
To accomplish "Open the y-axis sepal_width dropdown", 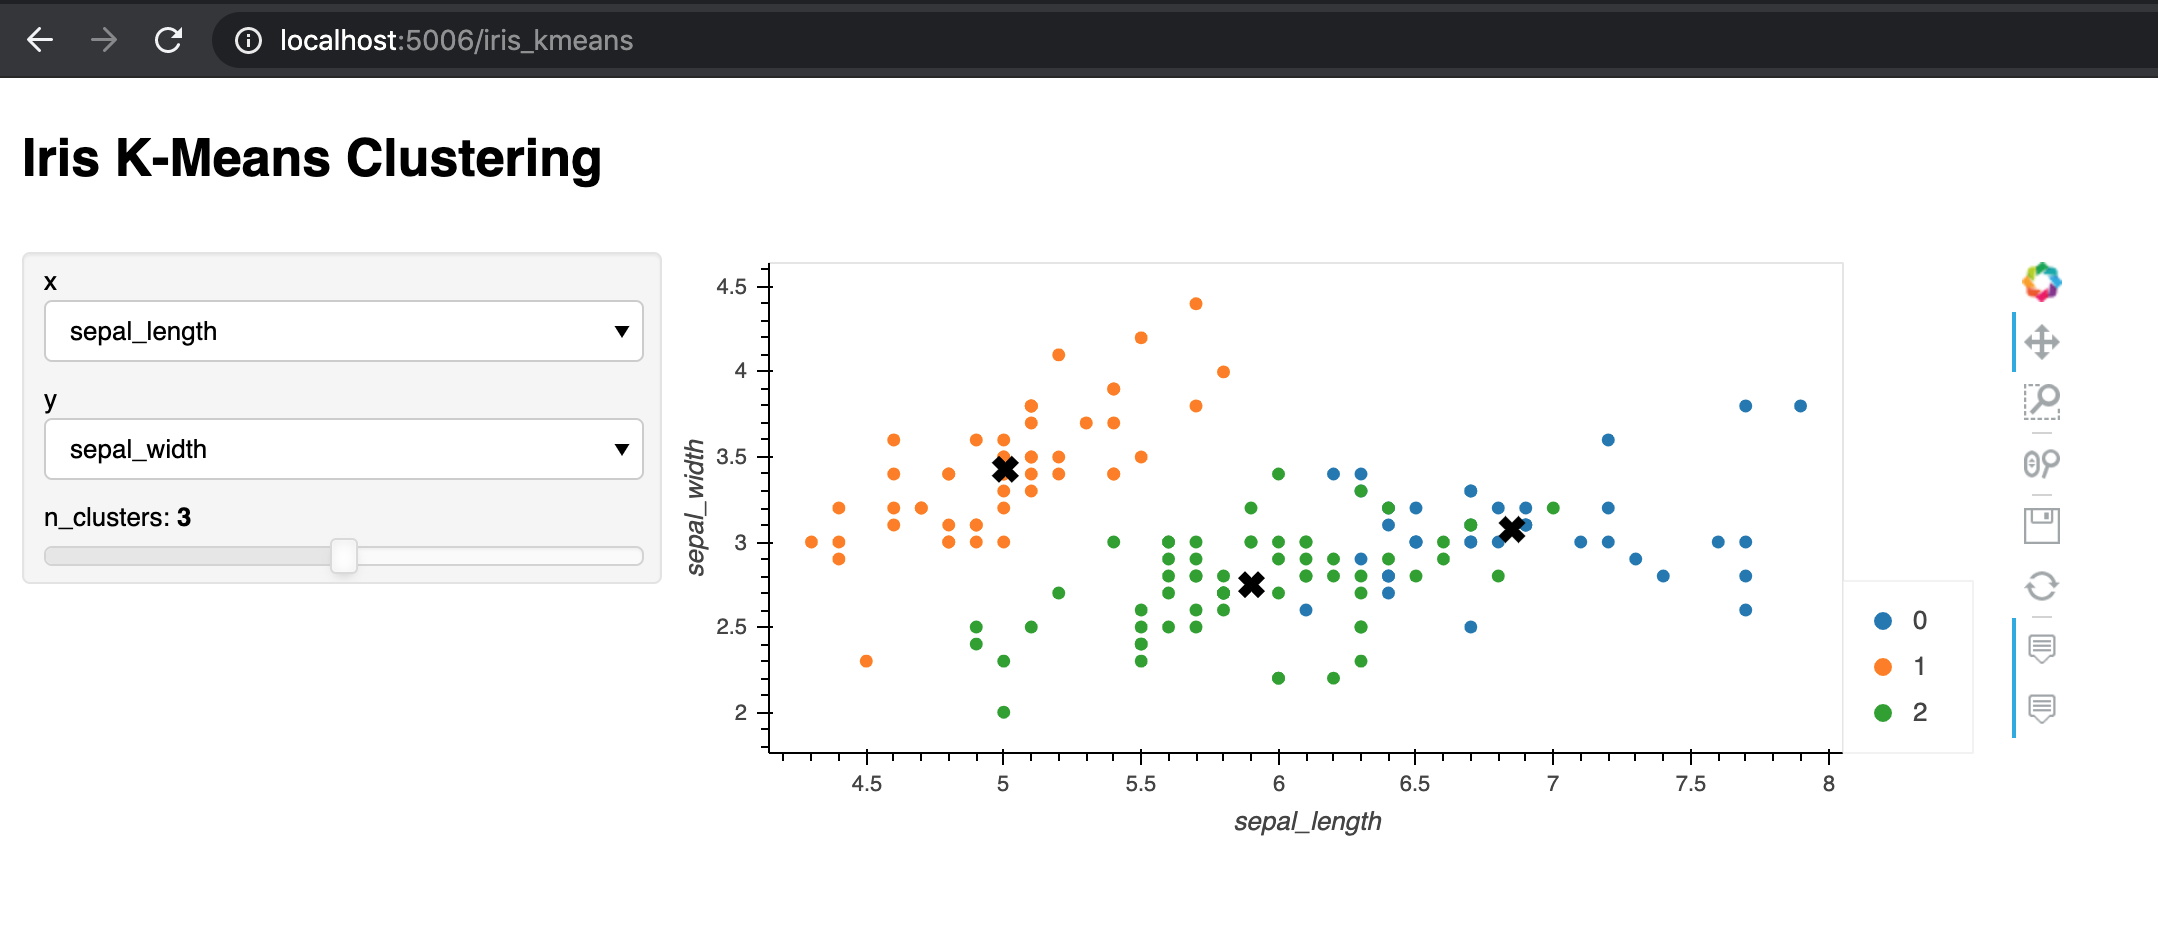I will coord(343,449).
